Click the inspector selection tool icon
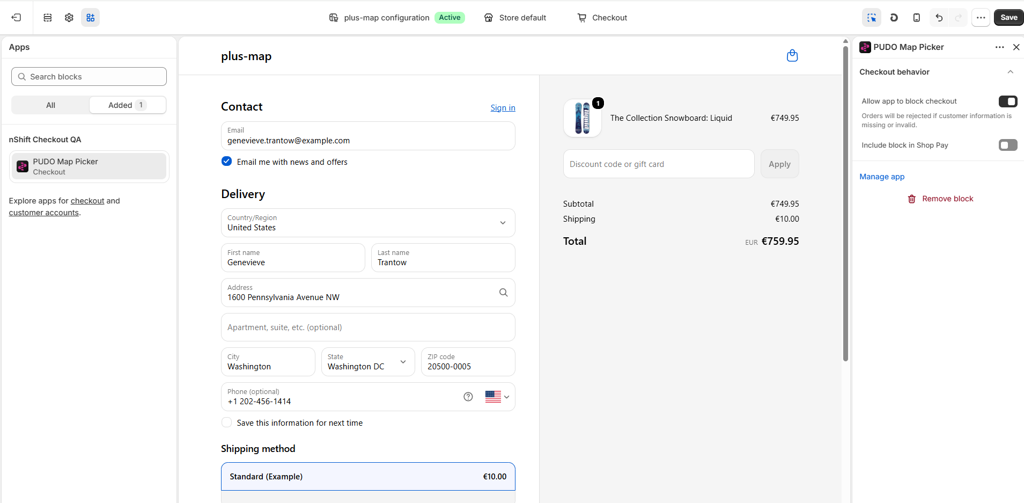The width and height of the screenshot is (1024, 503). pyautogui.click(x=871, y=18)
